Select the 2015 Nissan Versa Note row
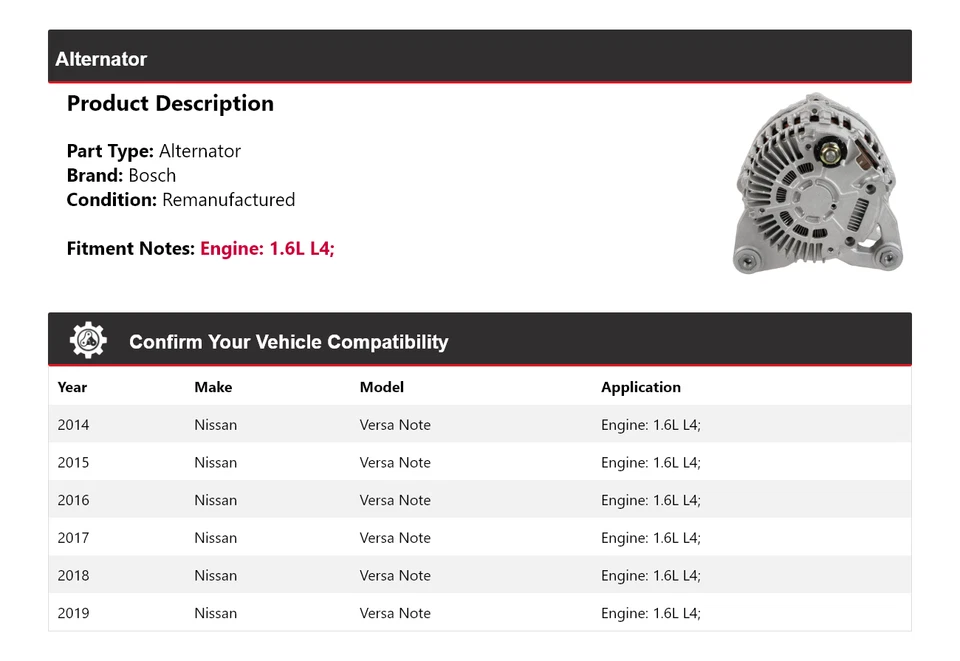This screenshot has height=661, width=960. pos(400,462)
